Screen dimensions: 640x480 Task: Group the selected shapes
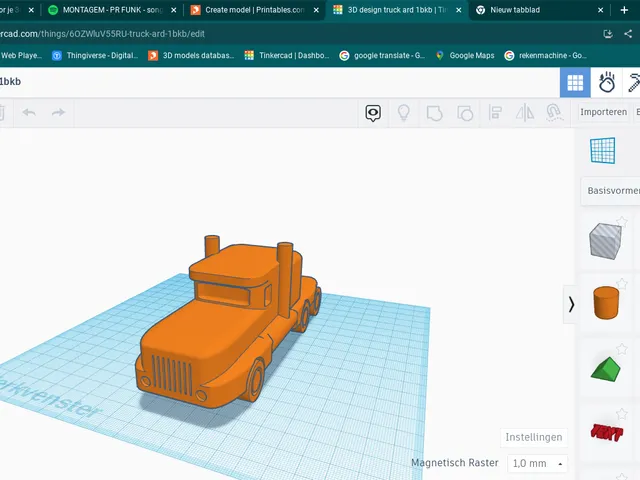coord(434,113)
